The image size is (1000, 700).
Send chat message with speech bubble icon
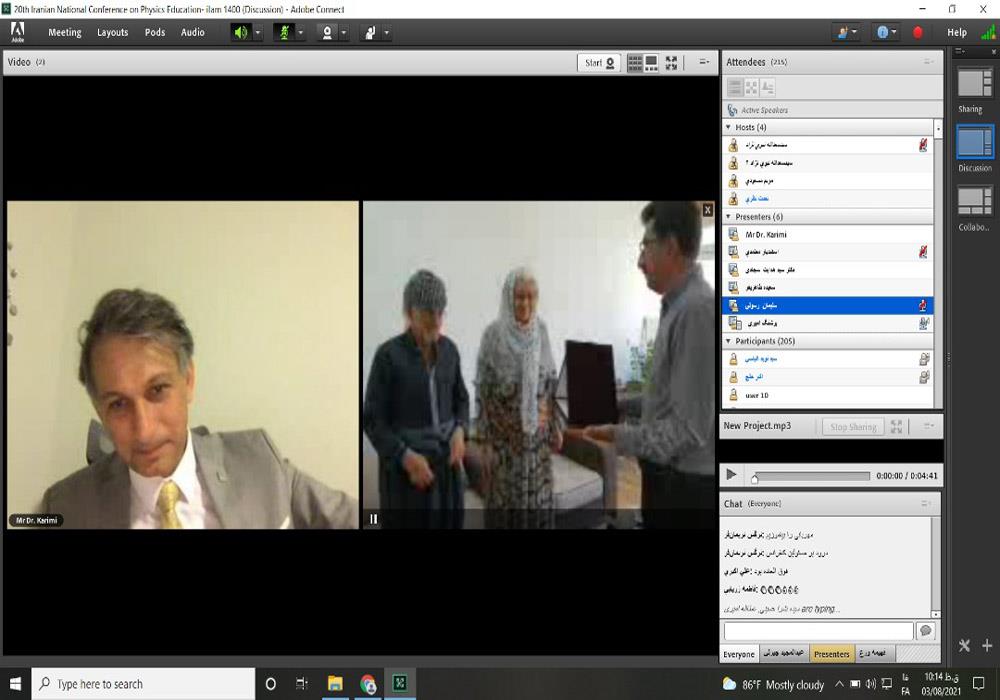pos(925,631)
